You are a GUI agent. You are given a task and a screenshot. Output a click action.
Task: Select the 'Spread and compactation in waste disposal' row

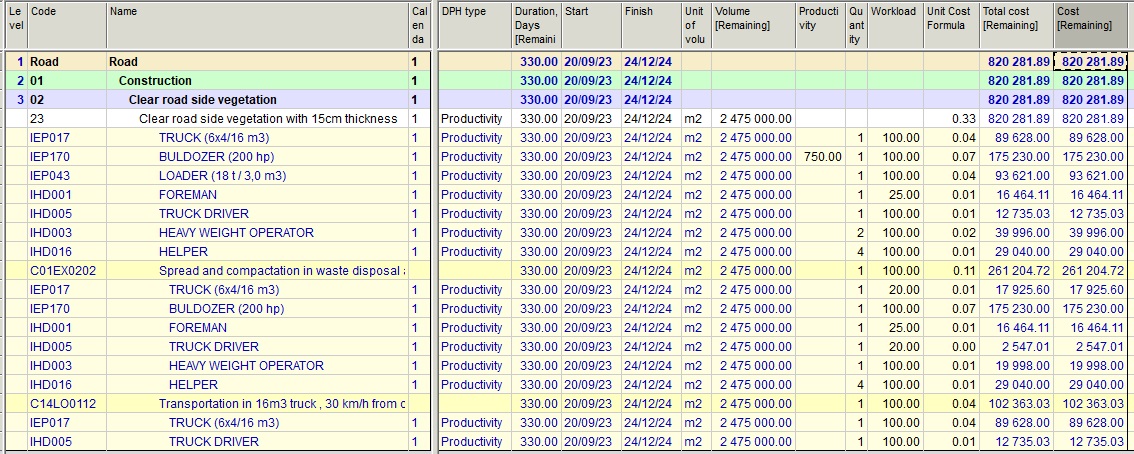(x=282, y=270)
